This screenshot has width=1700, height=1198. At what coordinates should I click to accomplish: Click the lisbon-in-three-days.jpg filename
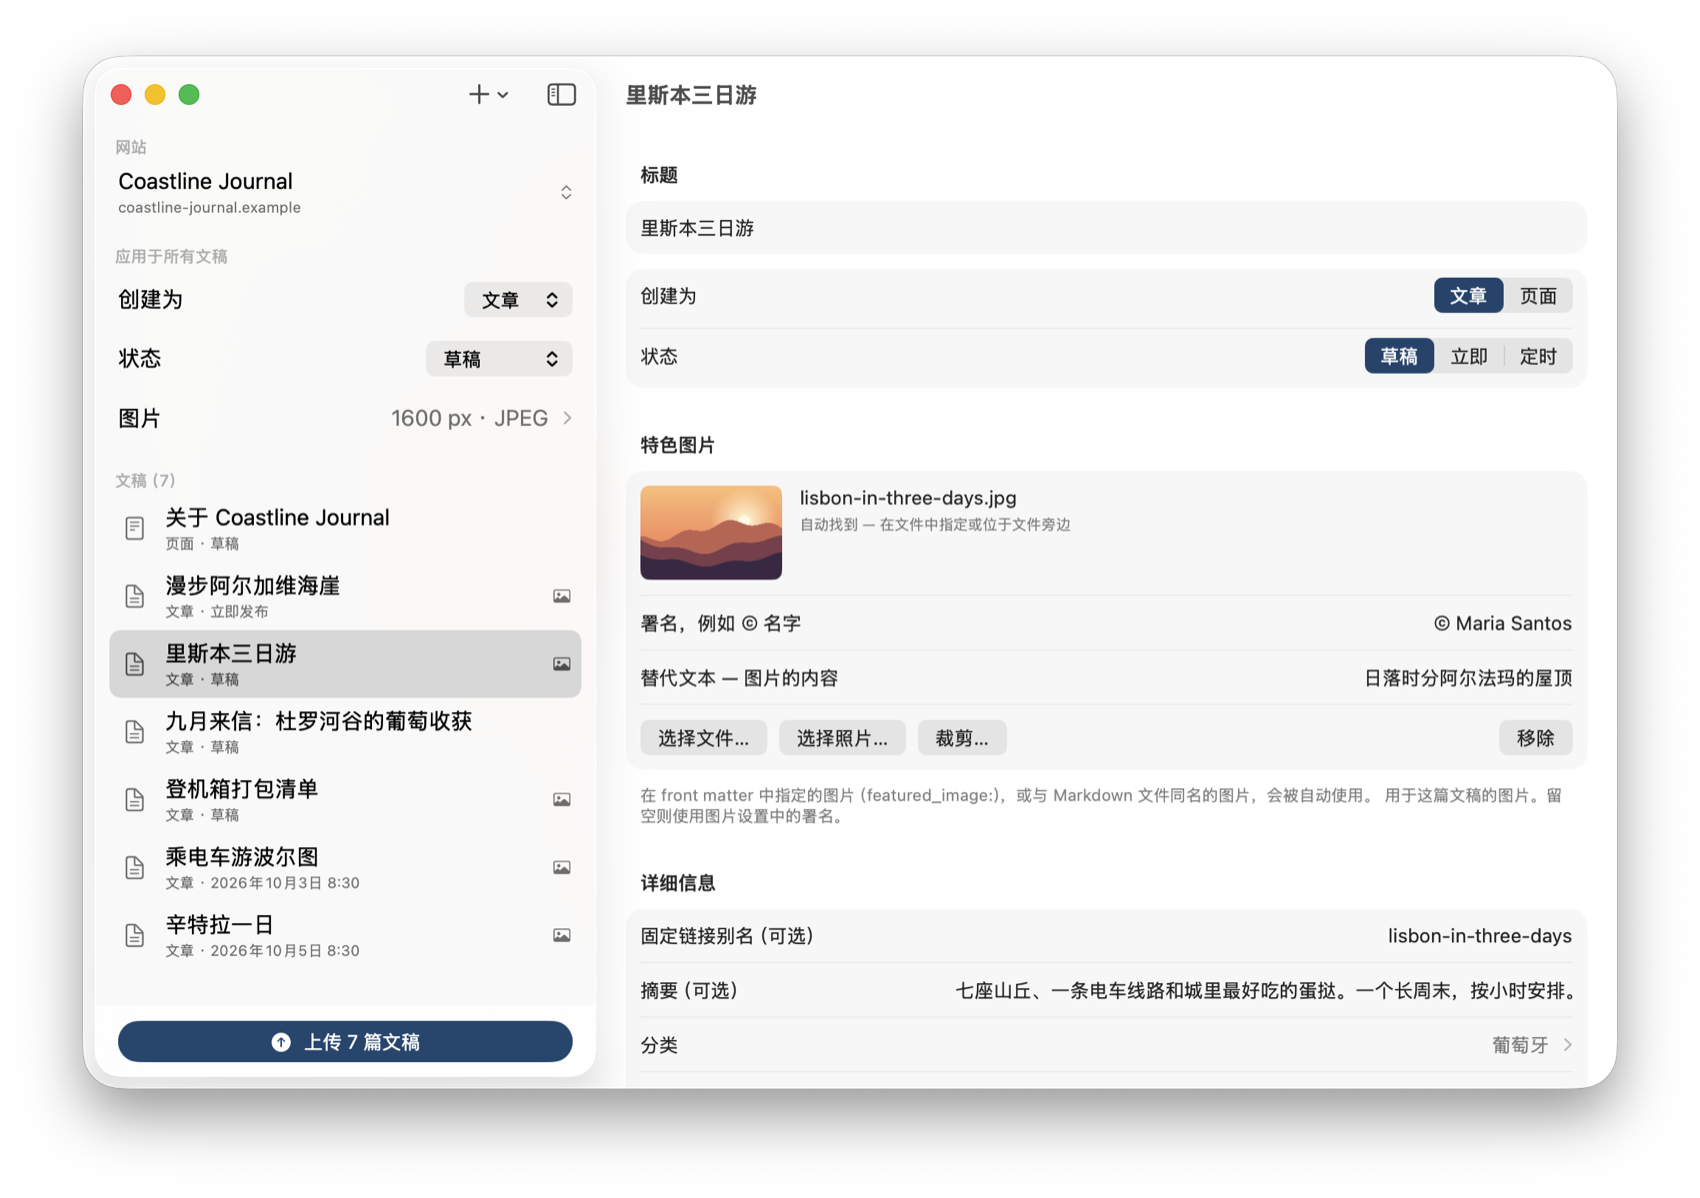pos(908,498)
